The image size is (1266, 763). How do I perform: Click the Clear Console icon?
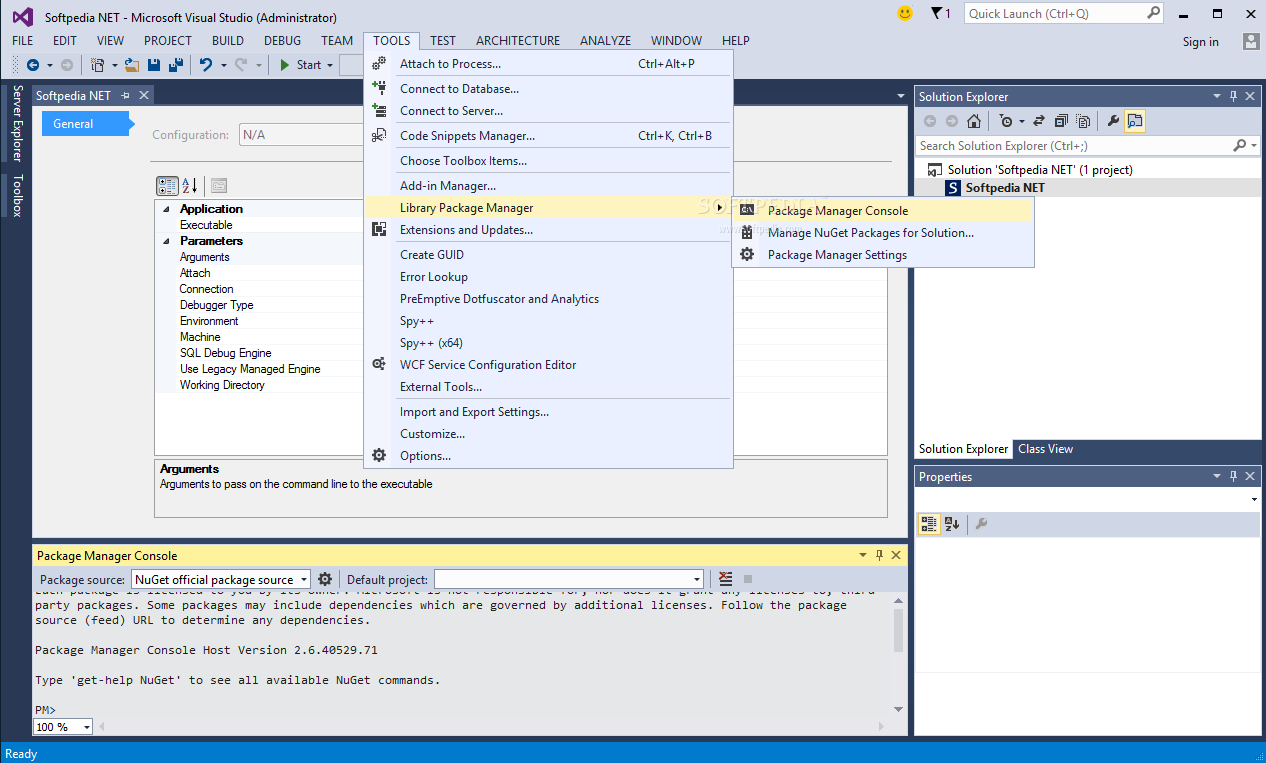pyautogui.click(x=725, y=579)
